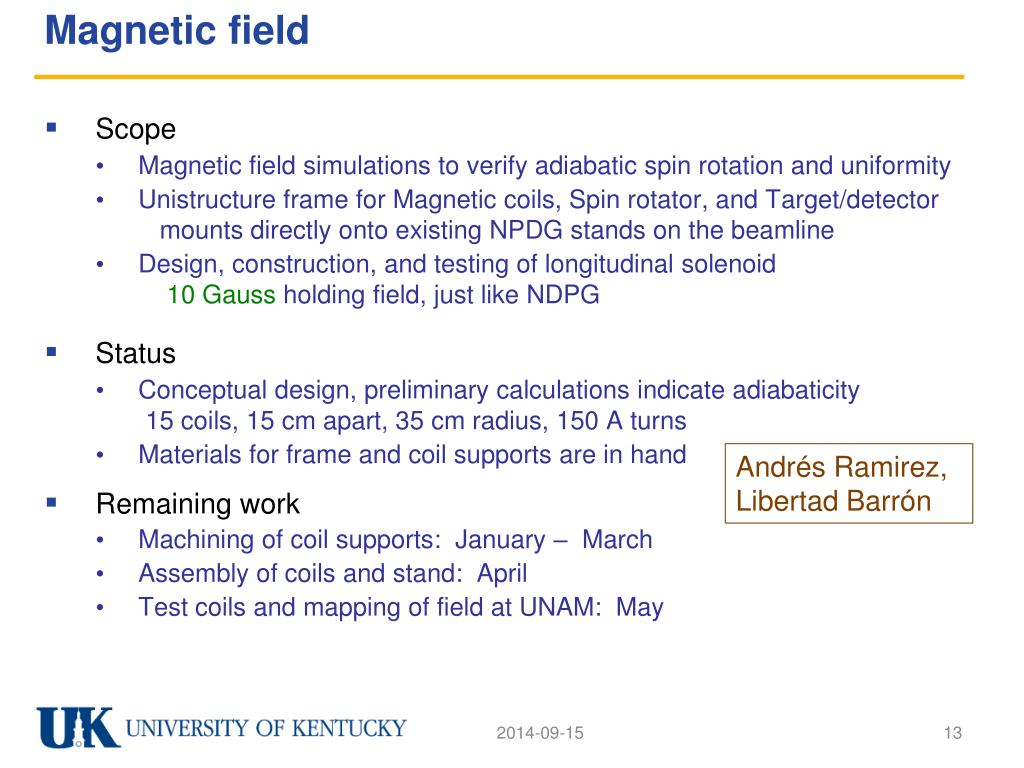This screenshot has width=1024, height=768.
Task: Click the square bullet beside Remaining work
Action: 52,502
